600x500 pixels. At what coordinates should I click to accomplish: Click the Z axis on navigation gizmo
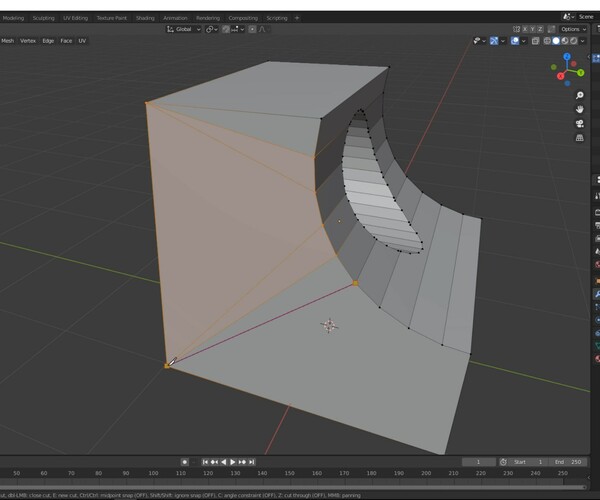point(567,57)
